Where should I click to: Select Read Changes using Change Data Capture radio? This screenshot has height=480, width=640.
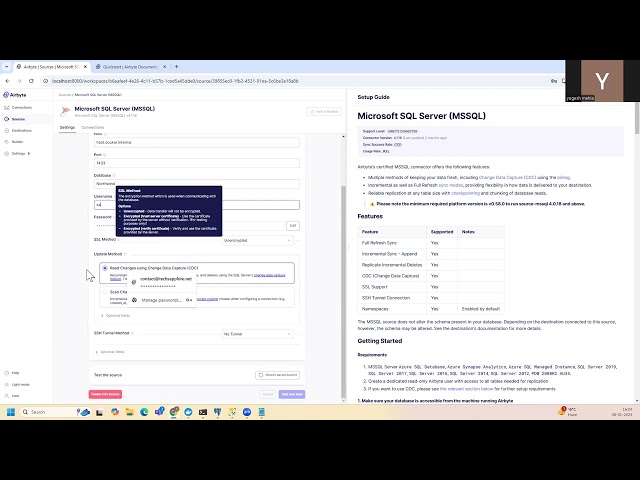tap(105, 268)
